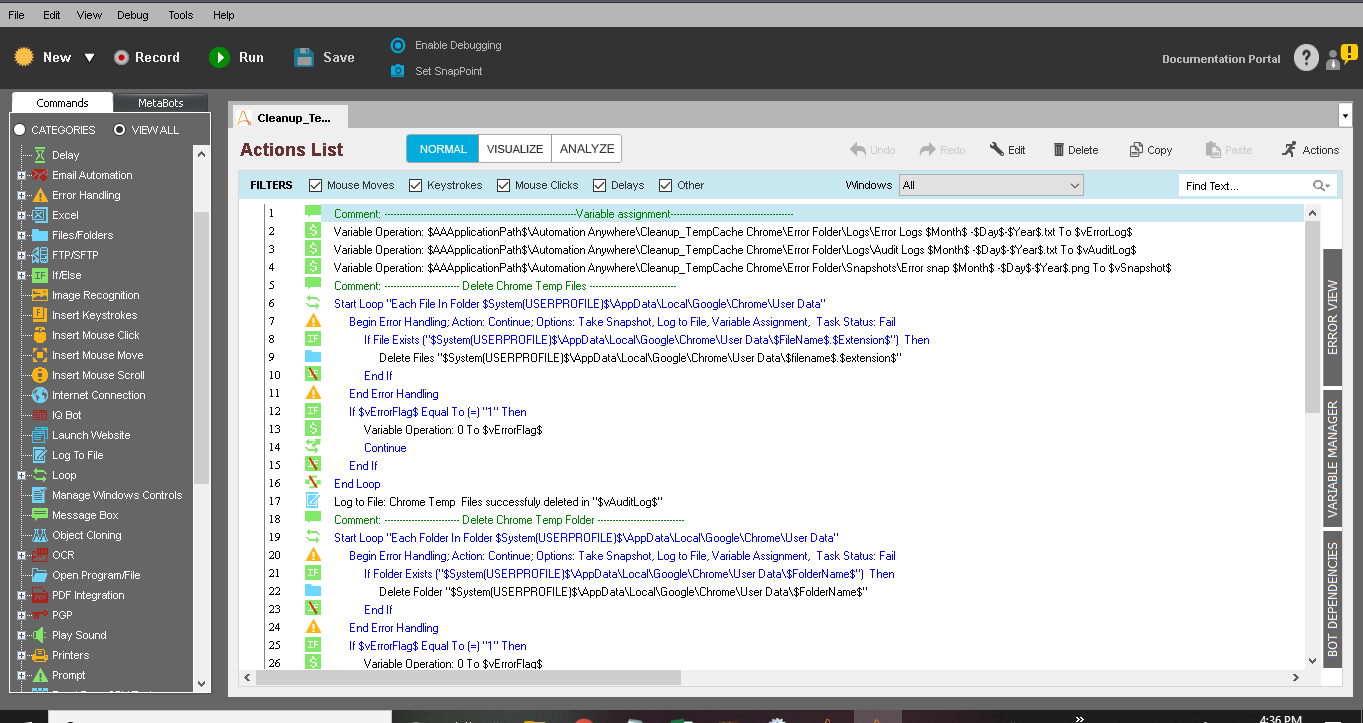Select the CATEGORIES radio button
This screenshot has width=1363, height=723.
click(x=19, y=130)
